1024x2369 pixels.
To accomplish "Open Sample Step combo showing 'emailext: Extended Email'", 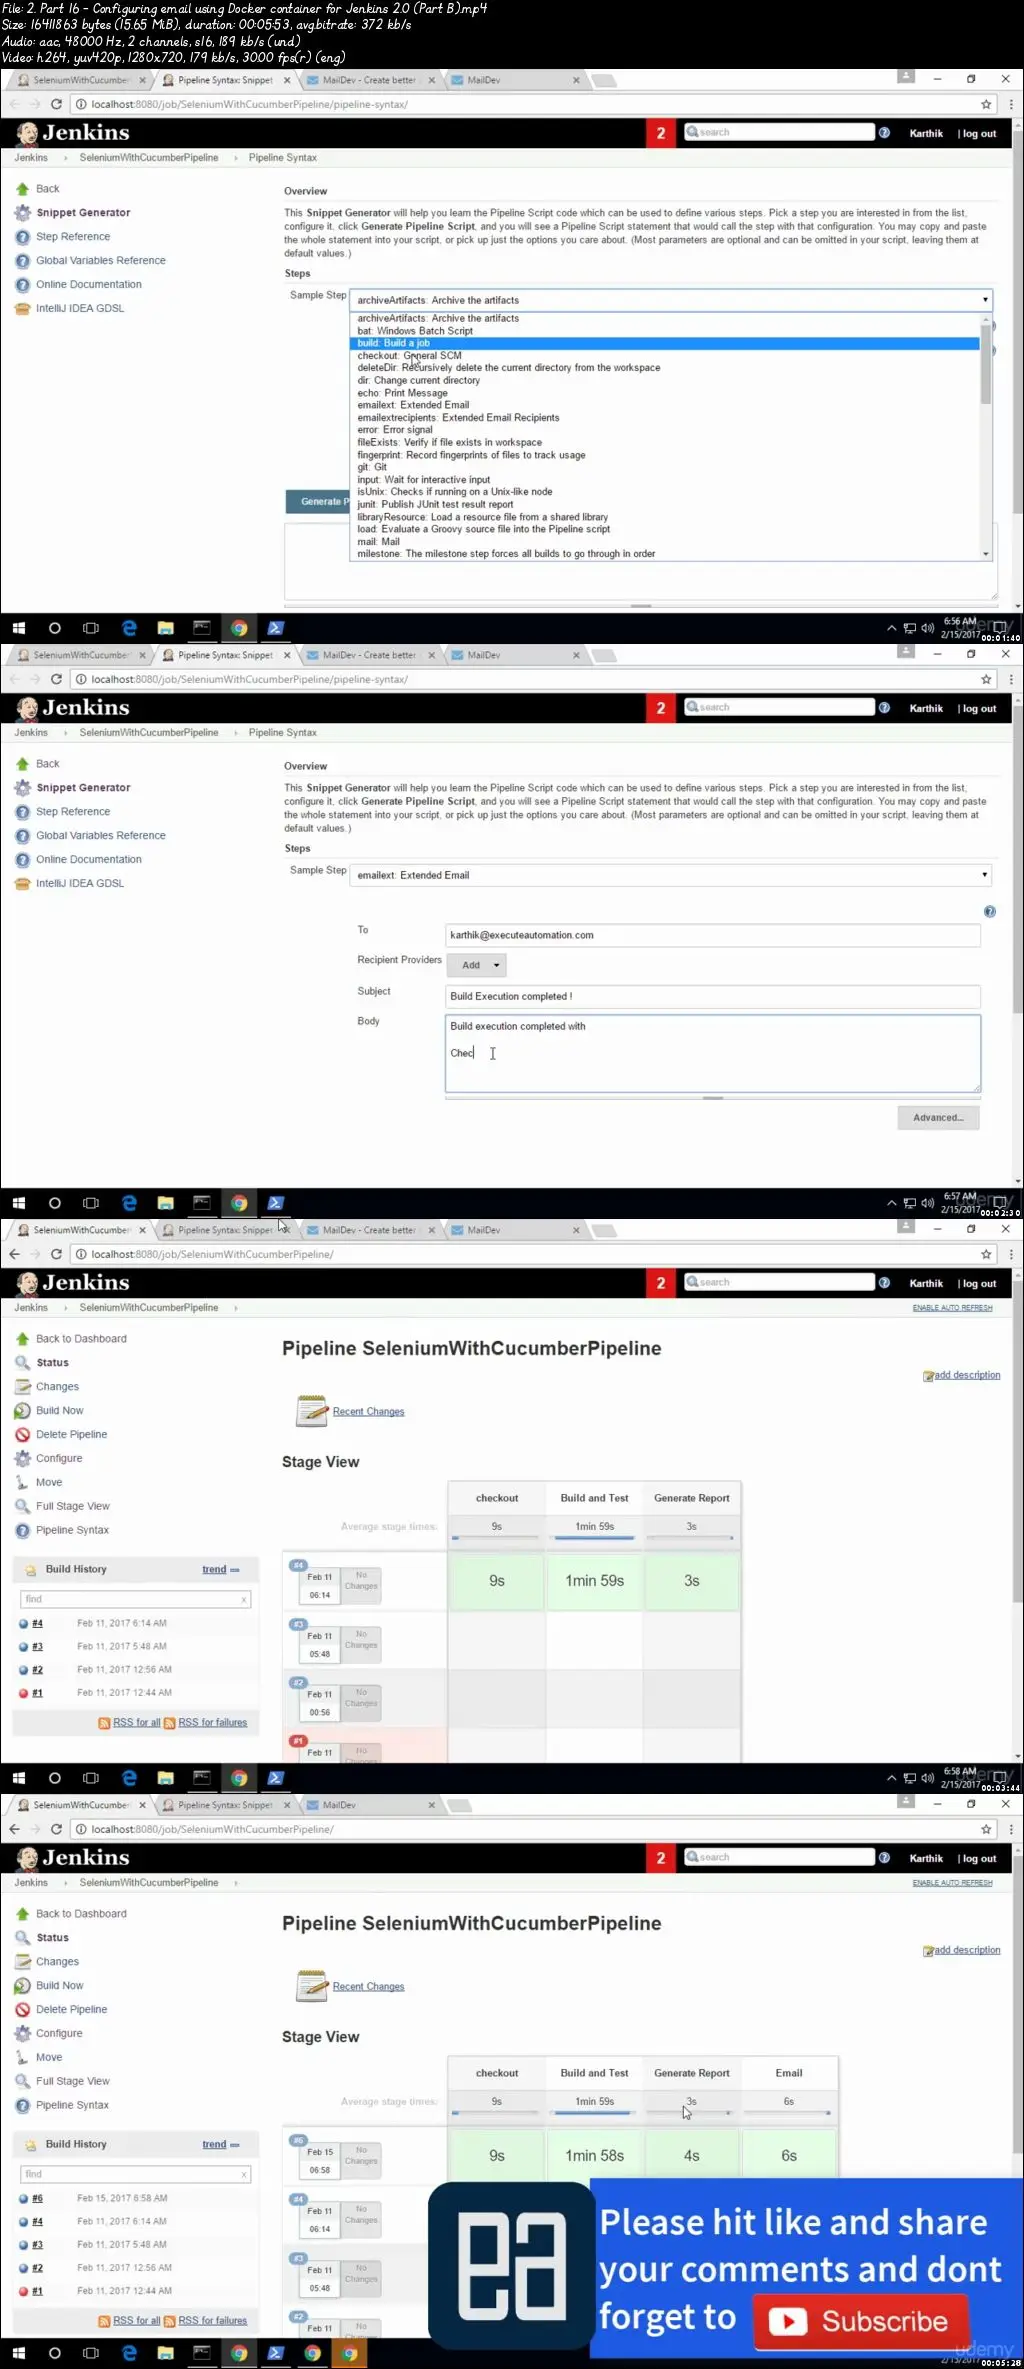I will click(x=671, y=875).
